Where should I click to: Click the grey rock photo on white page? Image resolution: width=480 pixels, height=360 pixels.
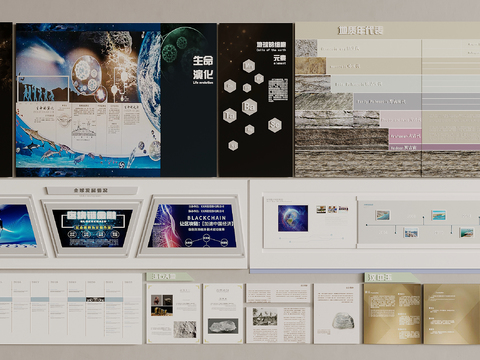click(343, 321)
